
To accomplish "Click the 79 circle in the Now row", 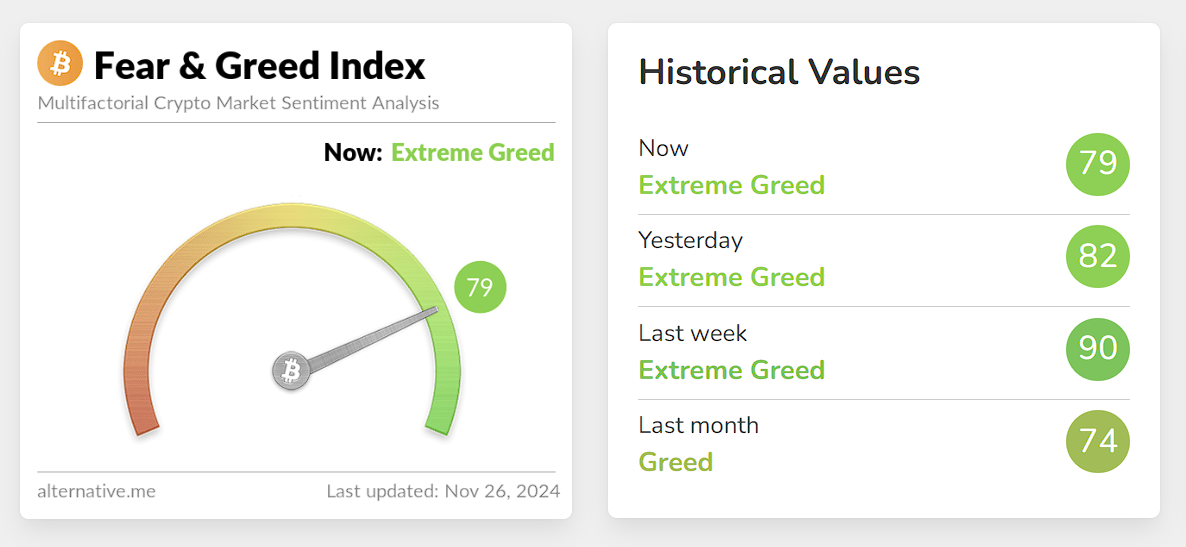I will click(x=1098, y=163).
